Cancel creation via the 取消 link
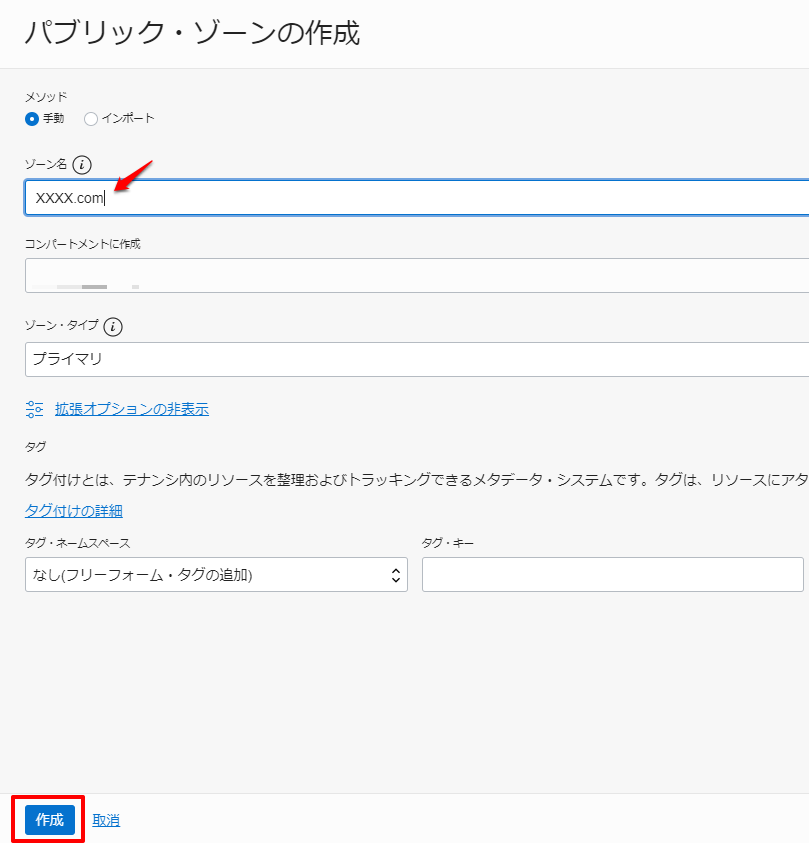This screenshot has height=843, width=809. coord(106,819)
